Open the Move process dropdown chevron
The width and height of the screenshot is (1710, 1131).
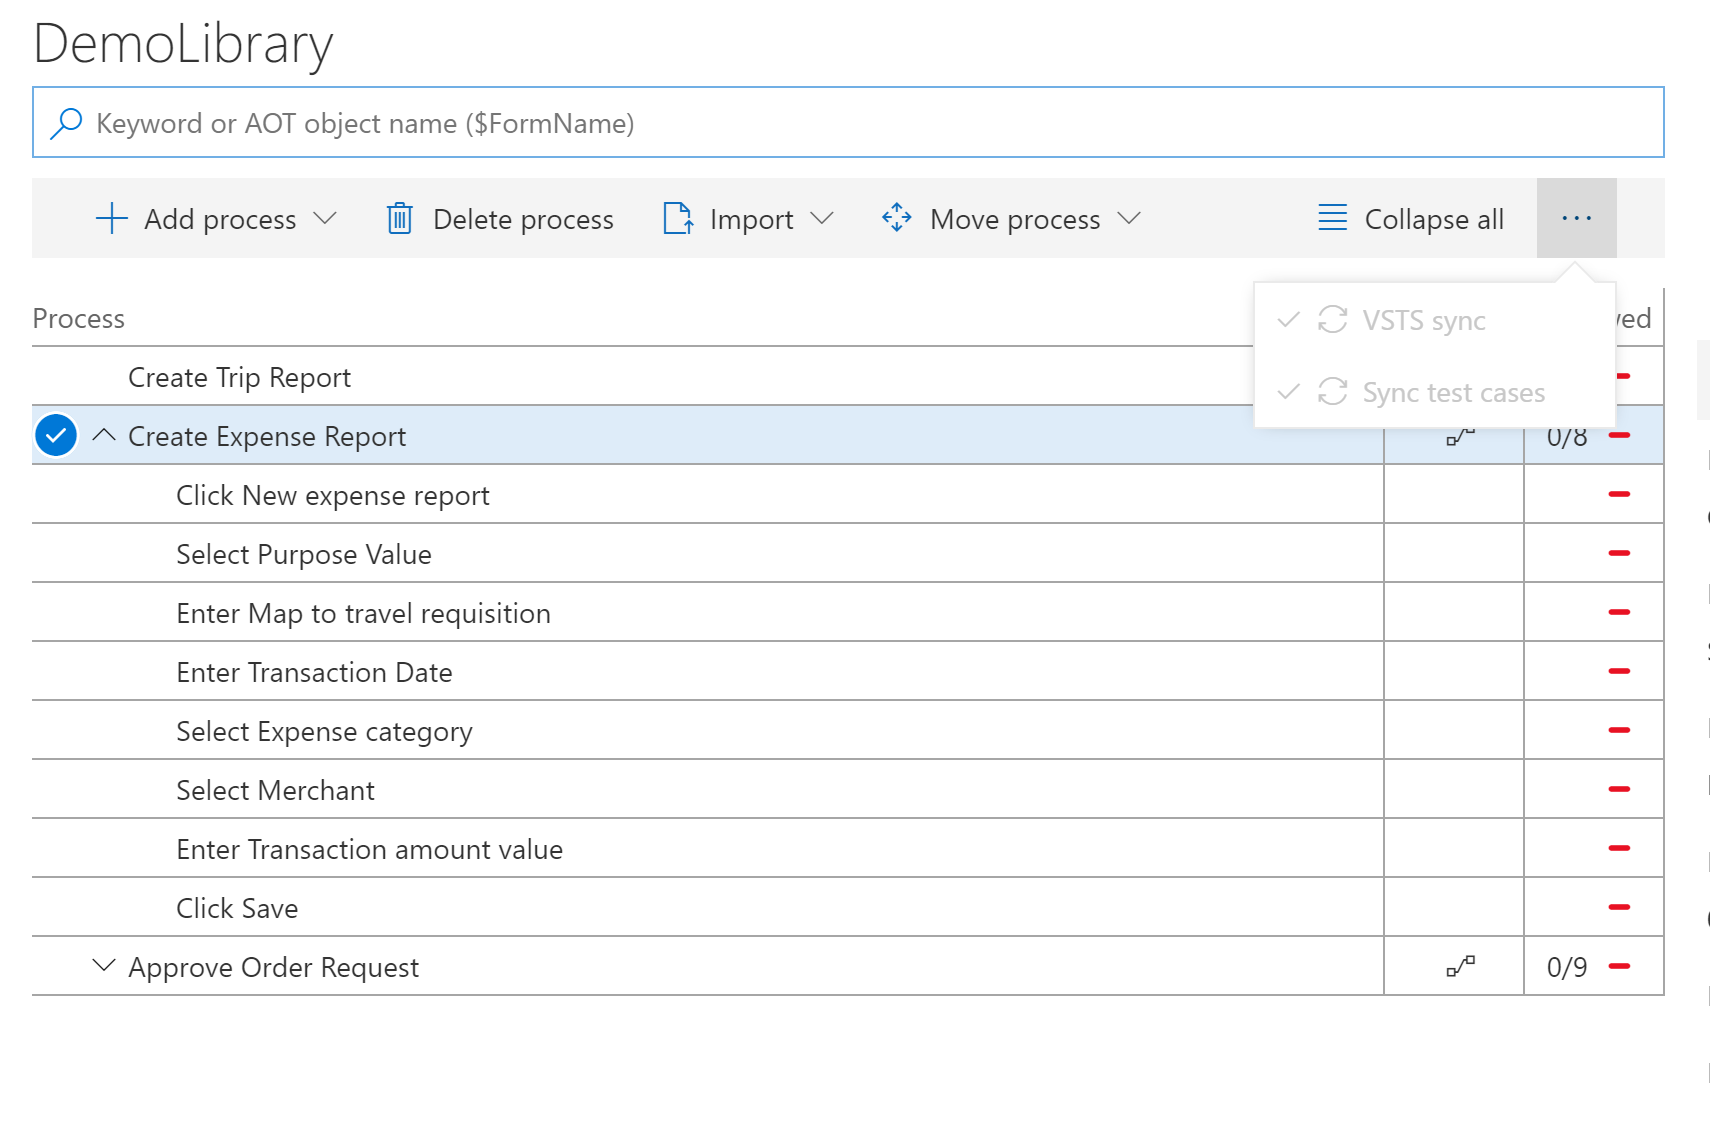coord(1129,218)
